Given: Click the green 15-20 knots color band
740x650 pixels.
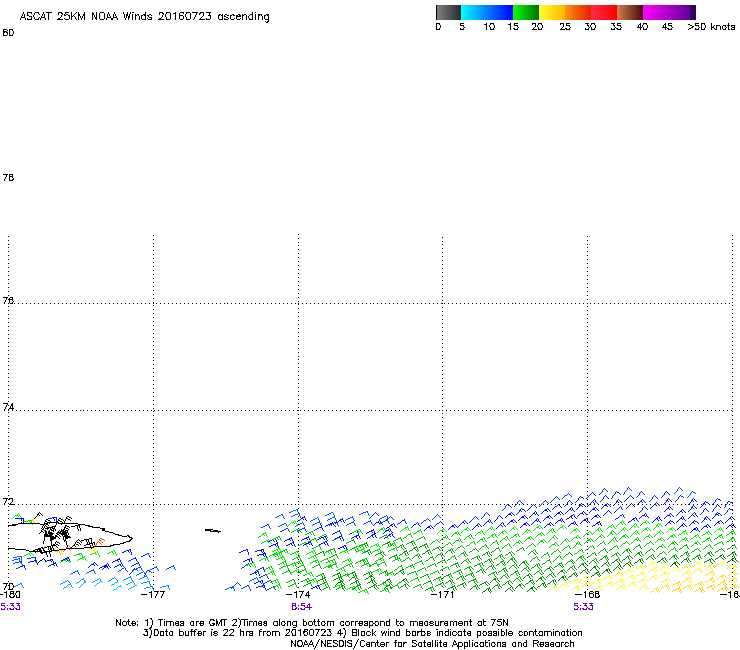Looking at the screenshot, I should (x=526, y=12).
